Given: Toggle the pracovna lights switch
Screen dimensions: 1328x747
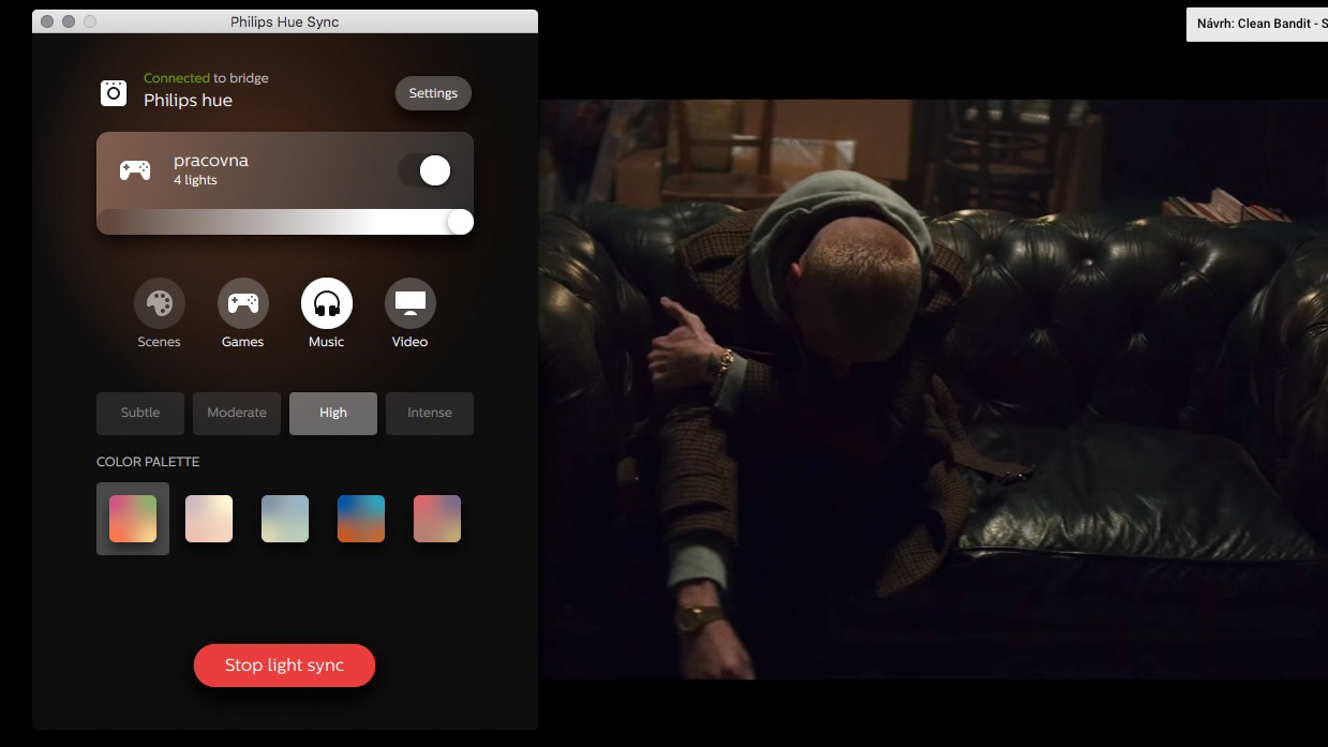Looking at the screenshot, I should tap(425, 170).
